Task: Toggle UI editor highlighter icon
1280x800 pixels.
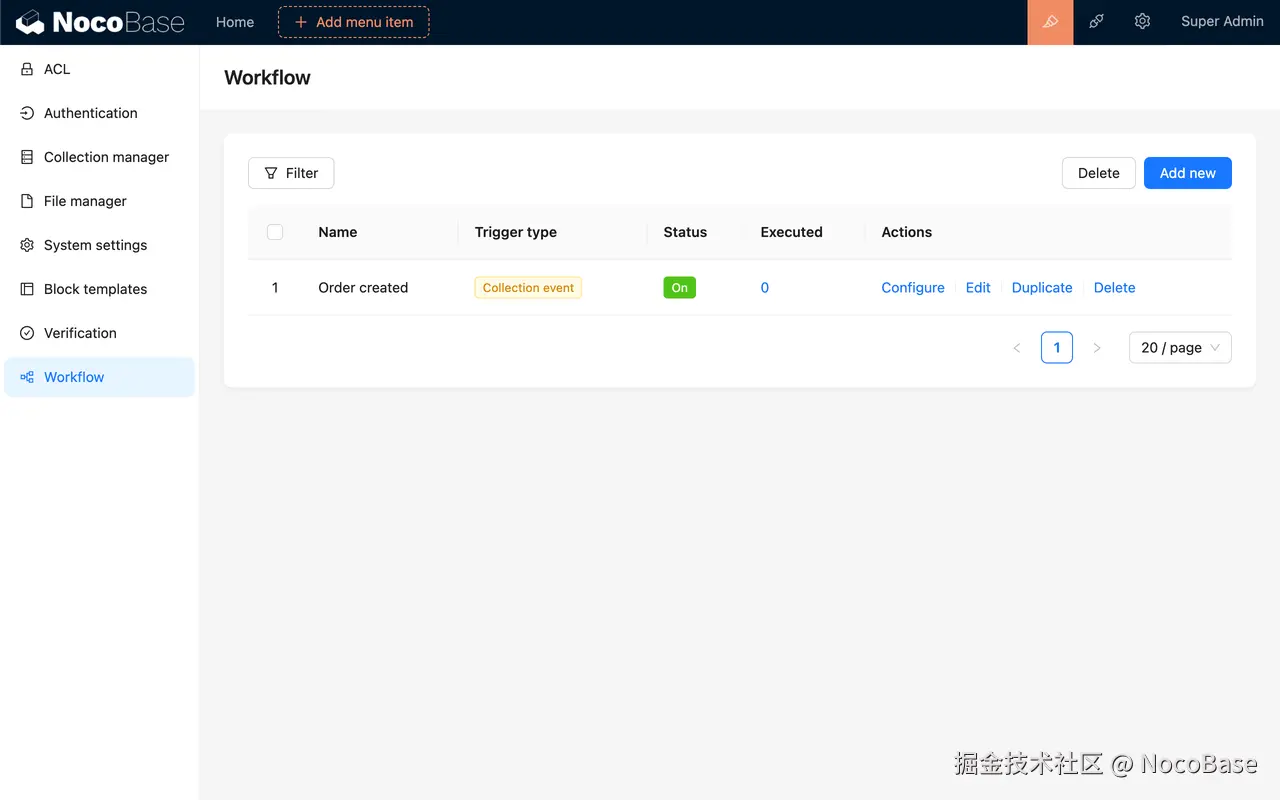Action: (1050, 22)
